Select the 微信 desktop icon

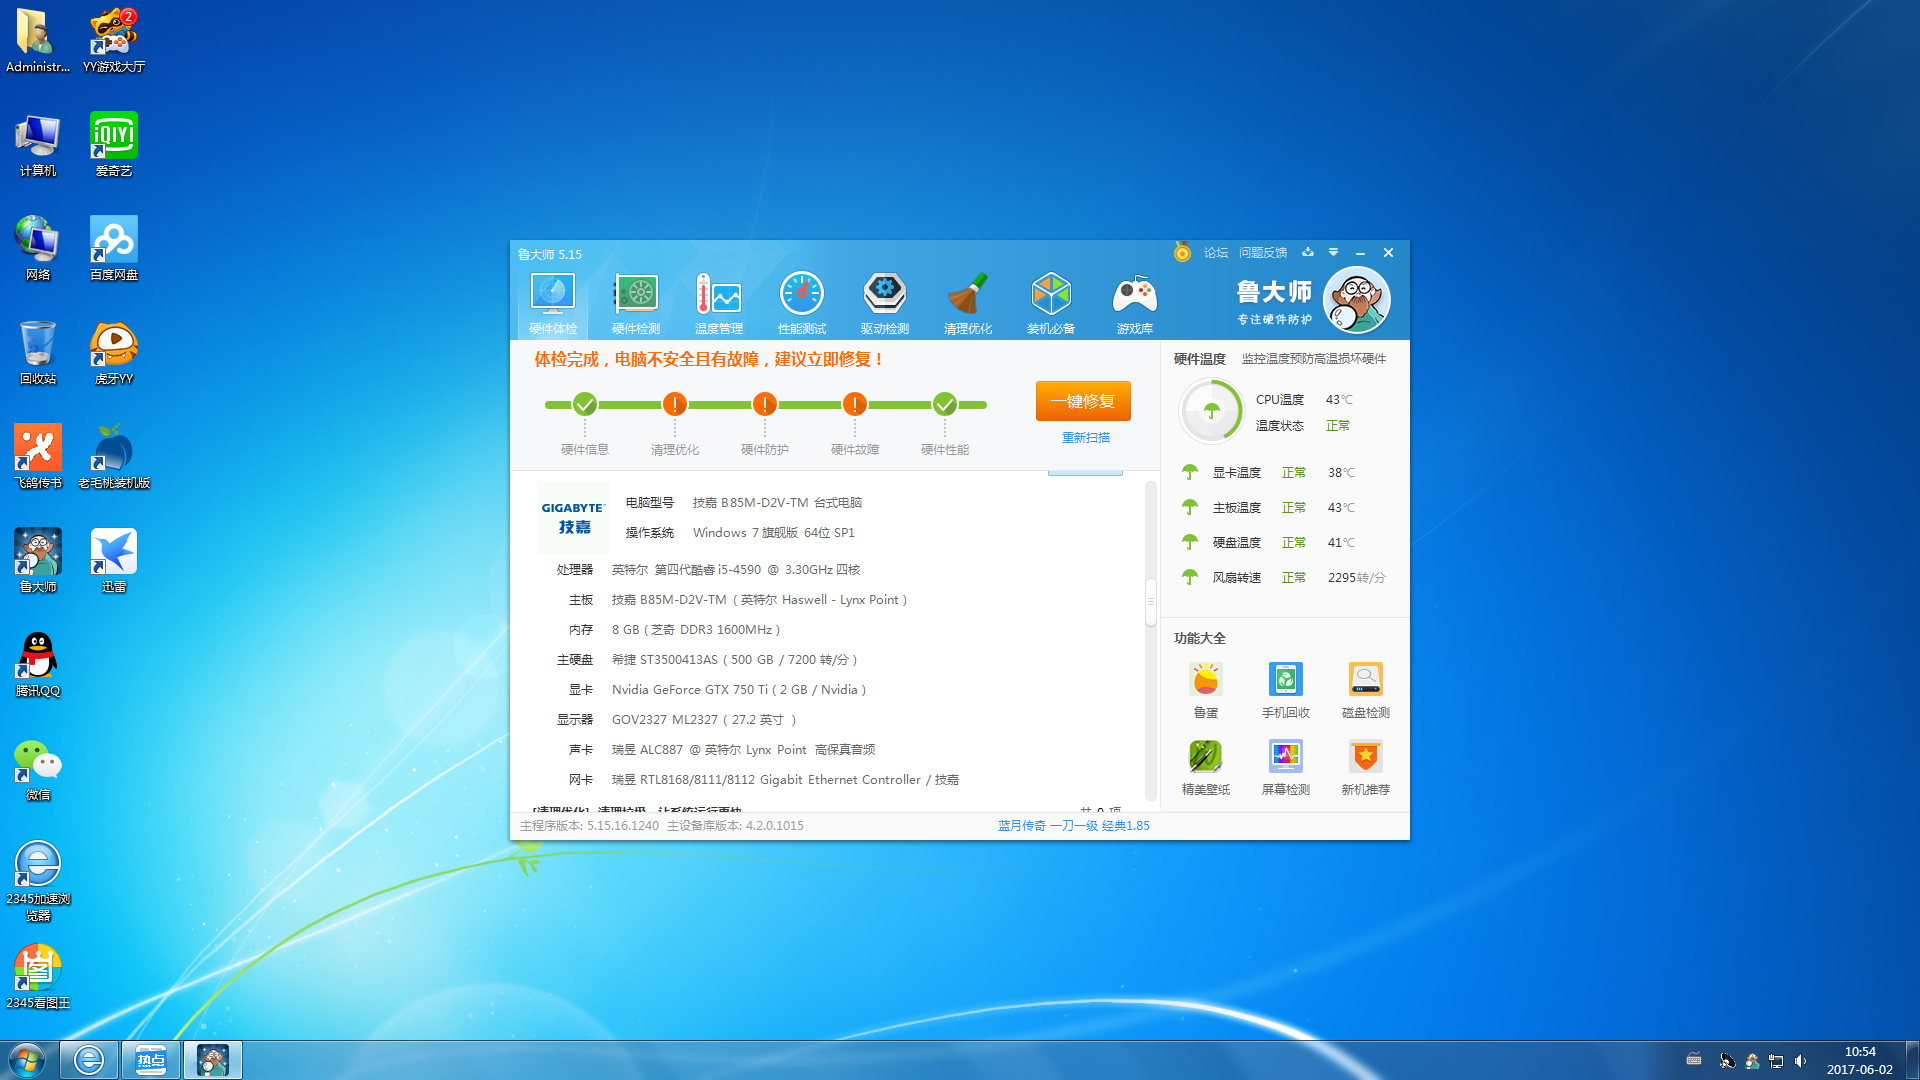tap(38, 769)
